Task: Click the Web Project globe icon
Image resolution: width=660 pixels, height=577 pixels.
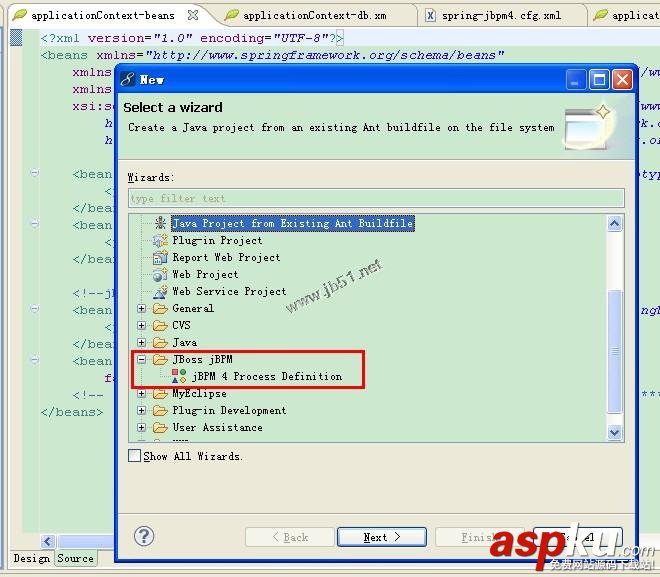Action: click(160, 274)
